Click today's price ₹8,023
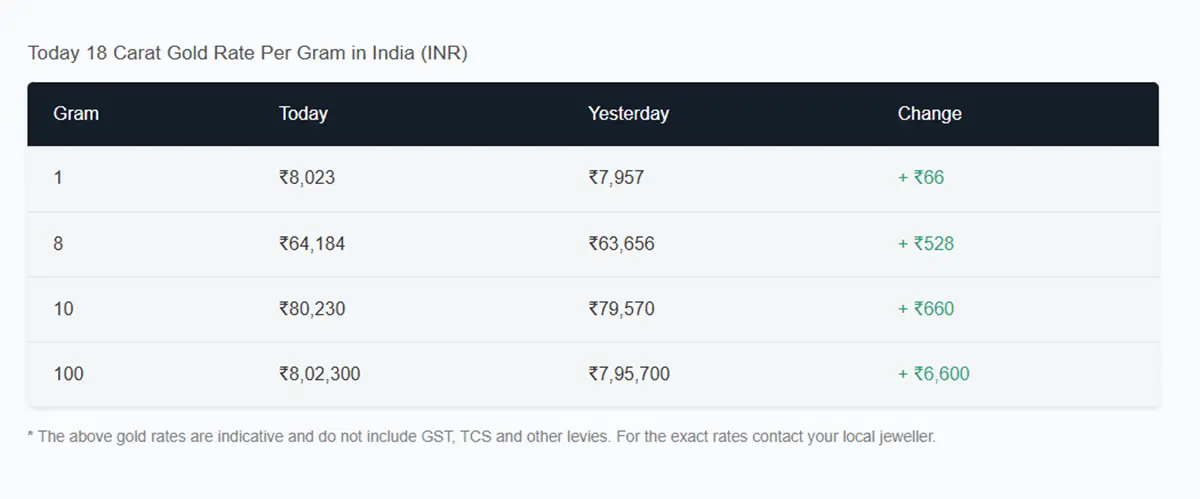This screenshot has height=499, width=1200. pos(307,178)
